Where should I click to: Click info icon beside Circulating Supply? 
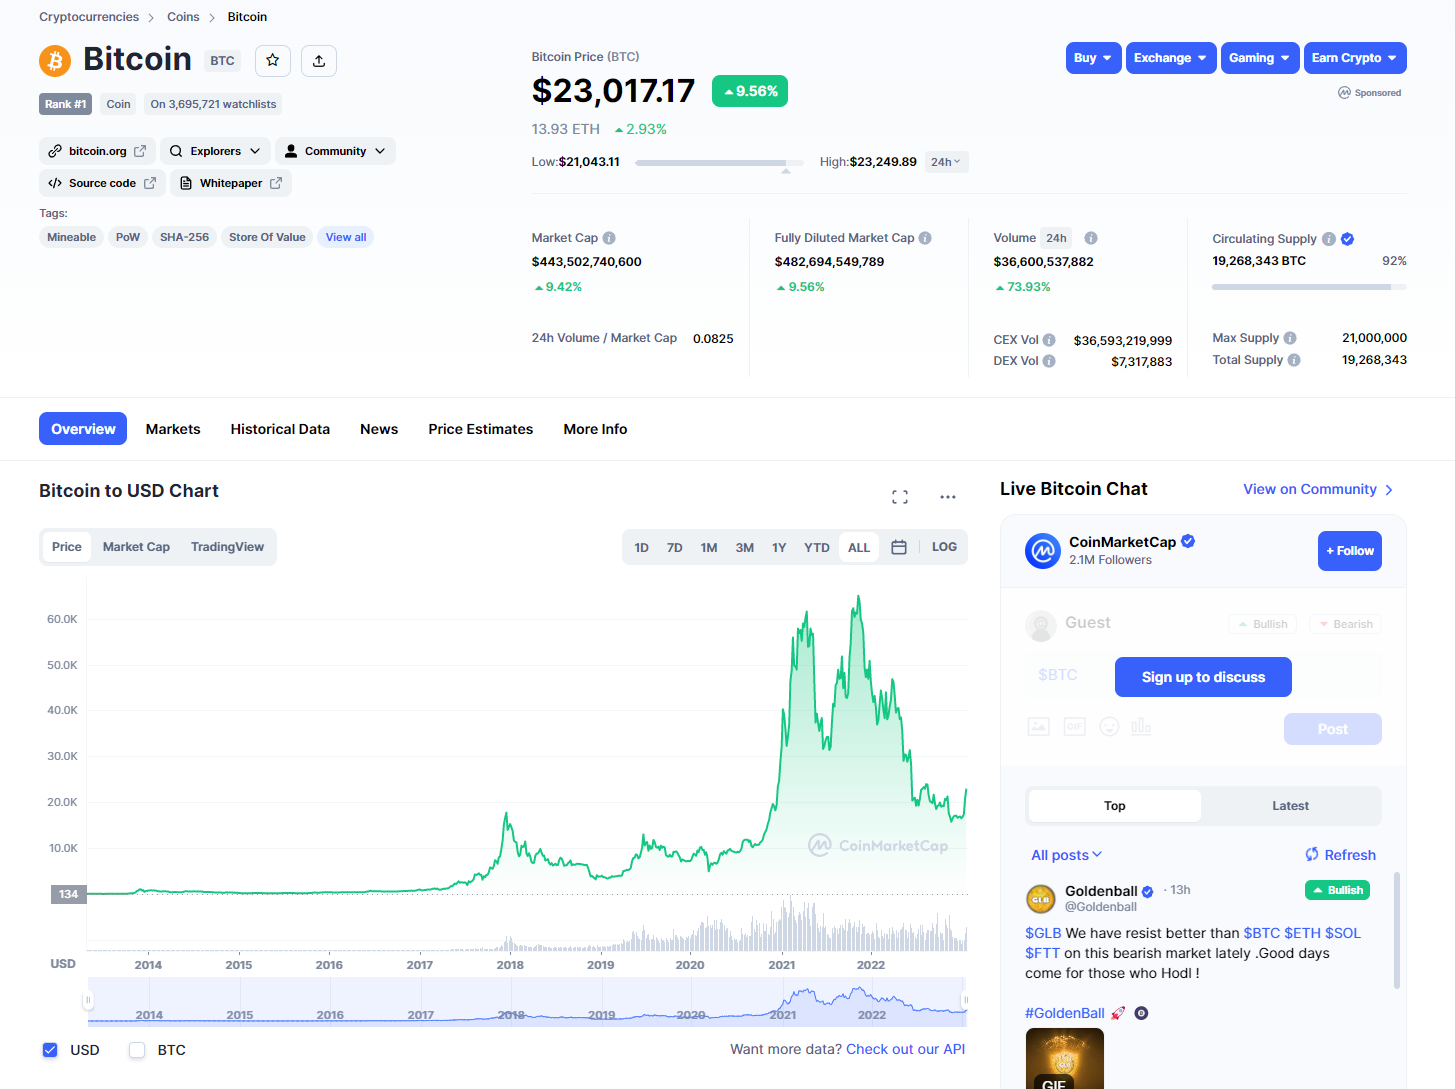1329,239
